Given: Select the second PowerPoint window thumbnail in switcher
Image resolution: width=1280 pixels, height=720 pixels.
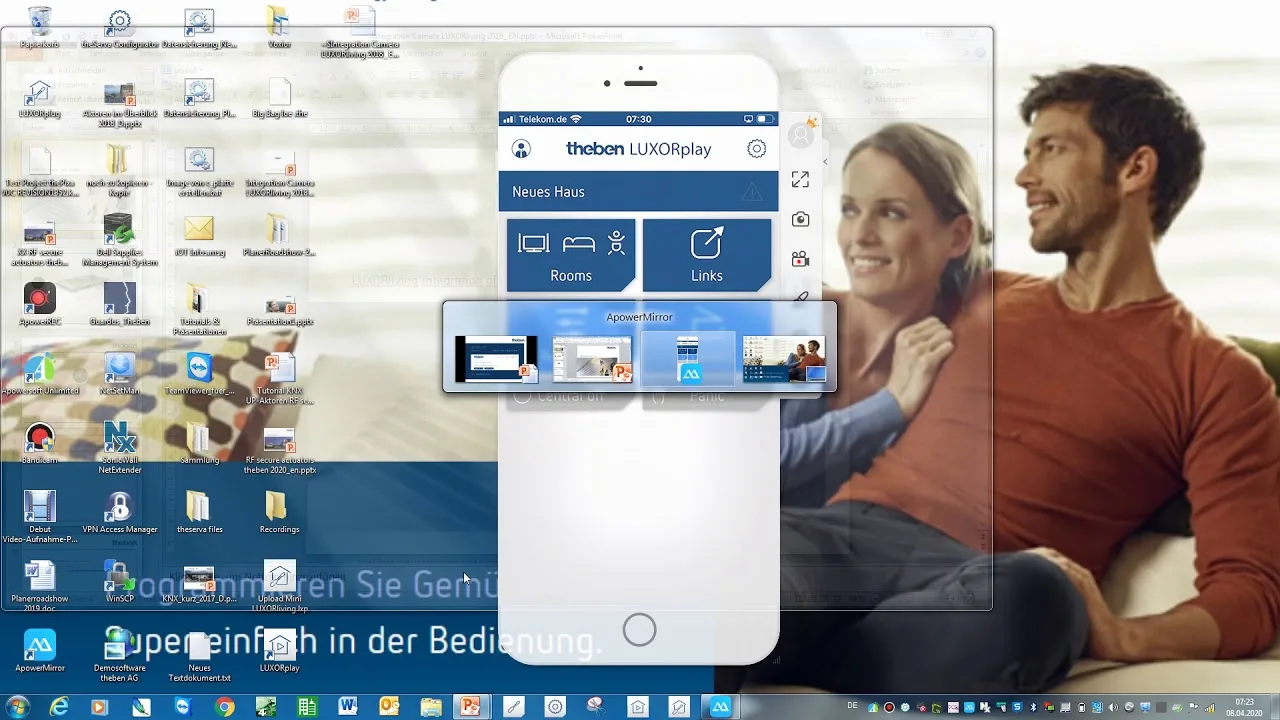Looking at the screenshot, I should 592,359.
